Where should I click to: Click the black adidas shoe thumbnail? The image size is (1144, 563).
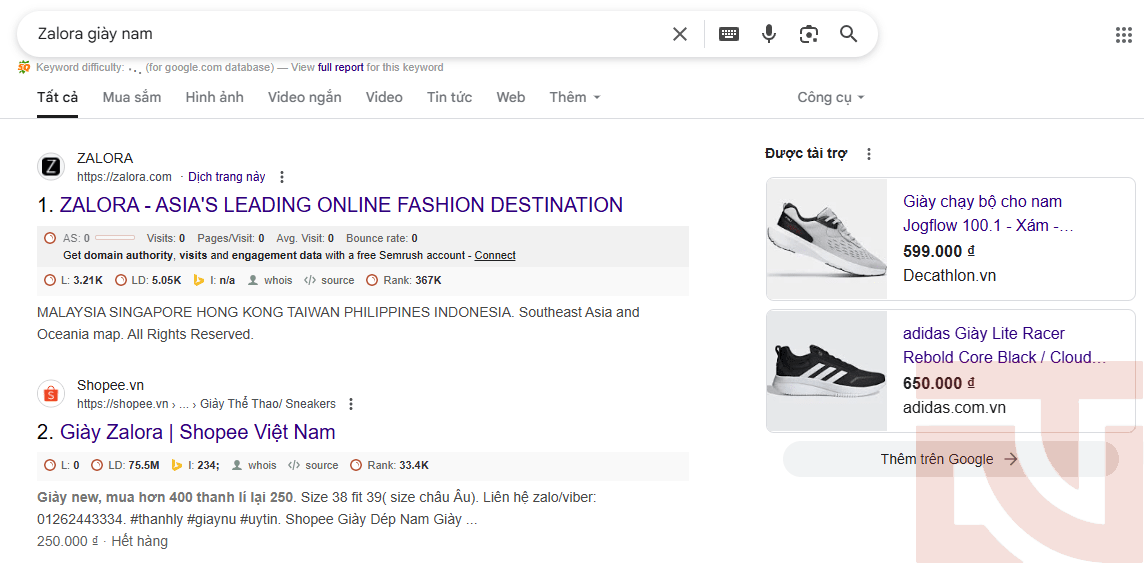[x=827, y=370]
